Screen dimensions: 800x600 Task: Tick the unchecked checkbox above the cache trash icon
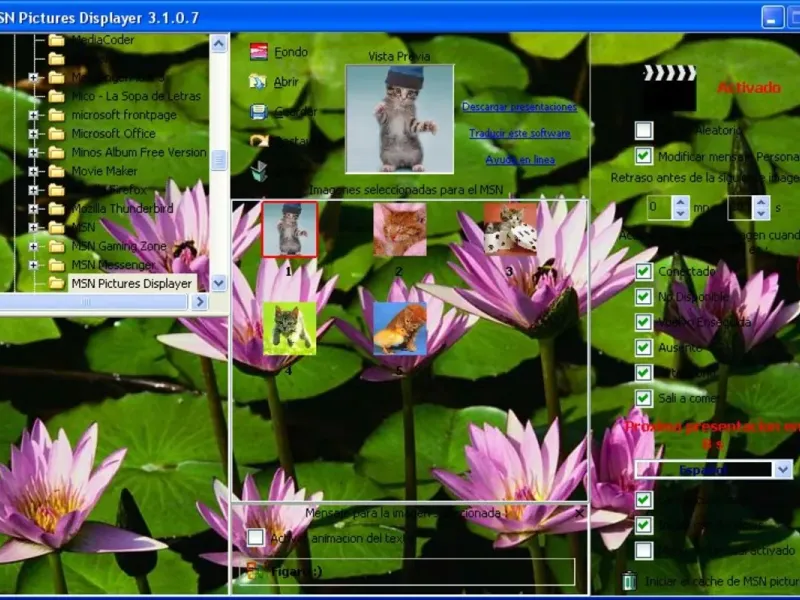pos(644,550)
